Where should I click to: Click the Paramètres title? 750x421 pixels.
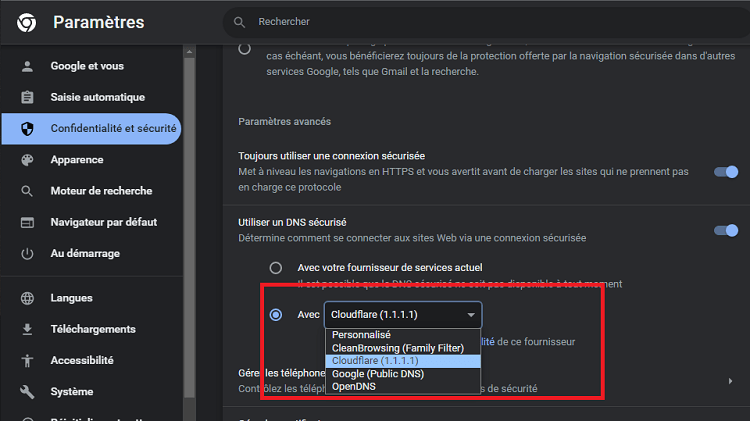(x=99, y=22)
